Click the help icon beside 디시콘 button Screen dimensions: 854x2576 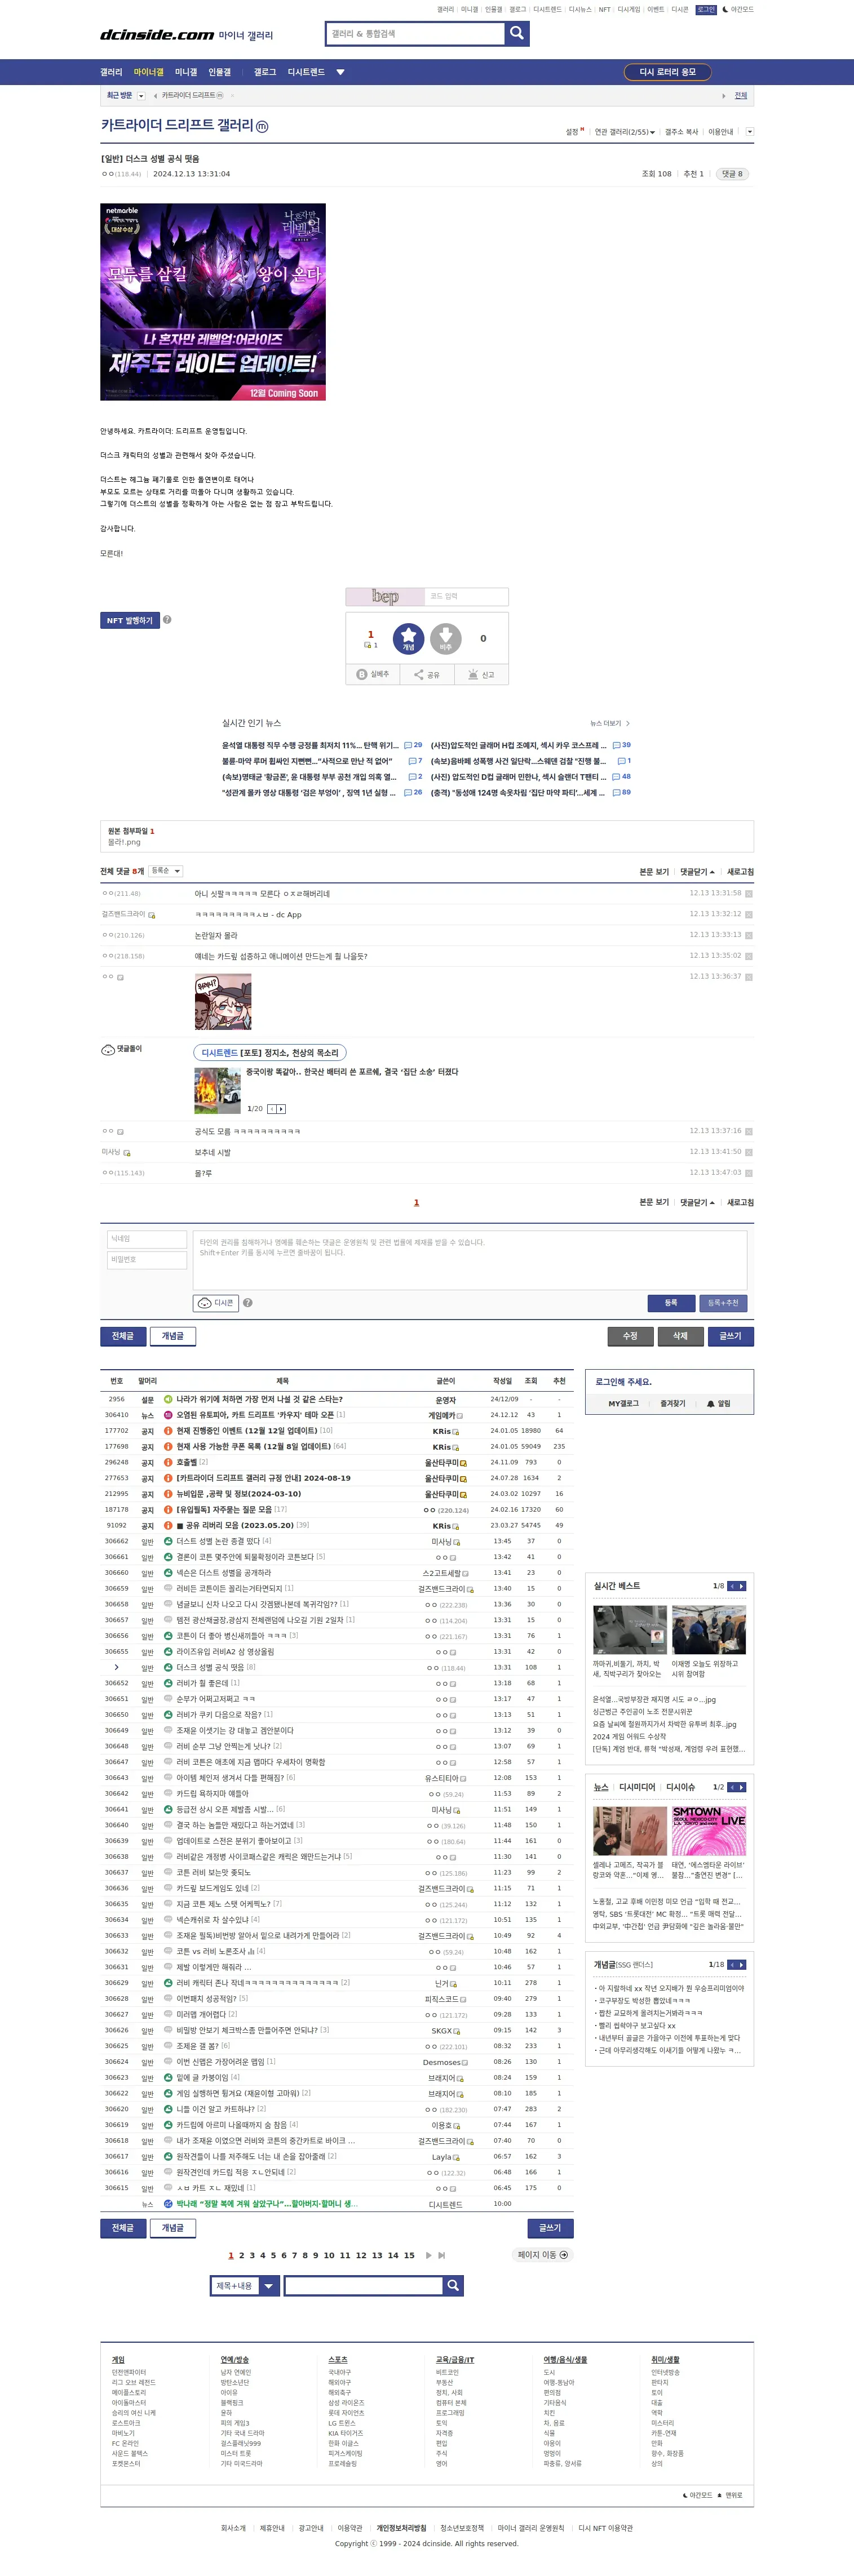[x=248, y=1303]
